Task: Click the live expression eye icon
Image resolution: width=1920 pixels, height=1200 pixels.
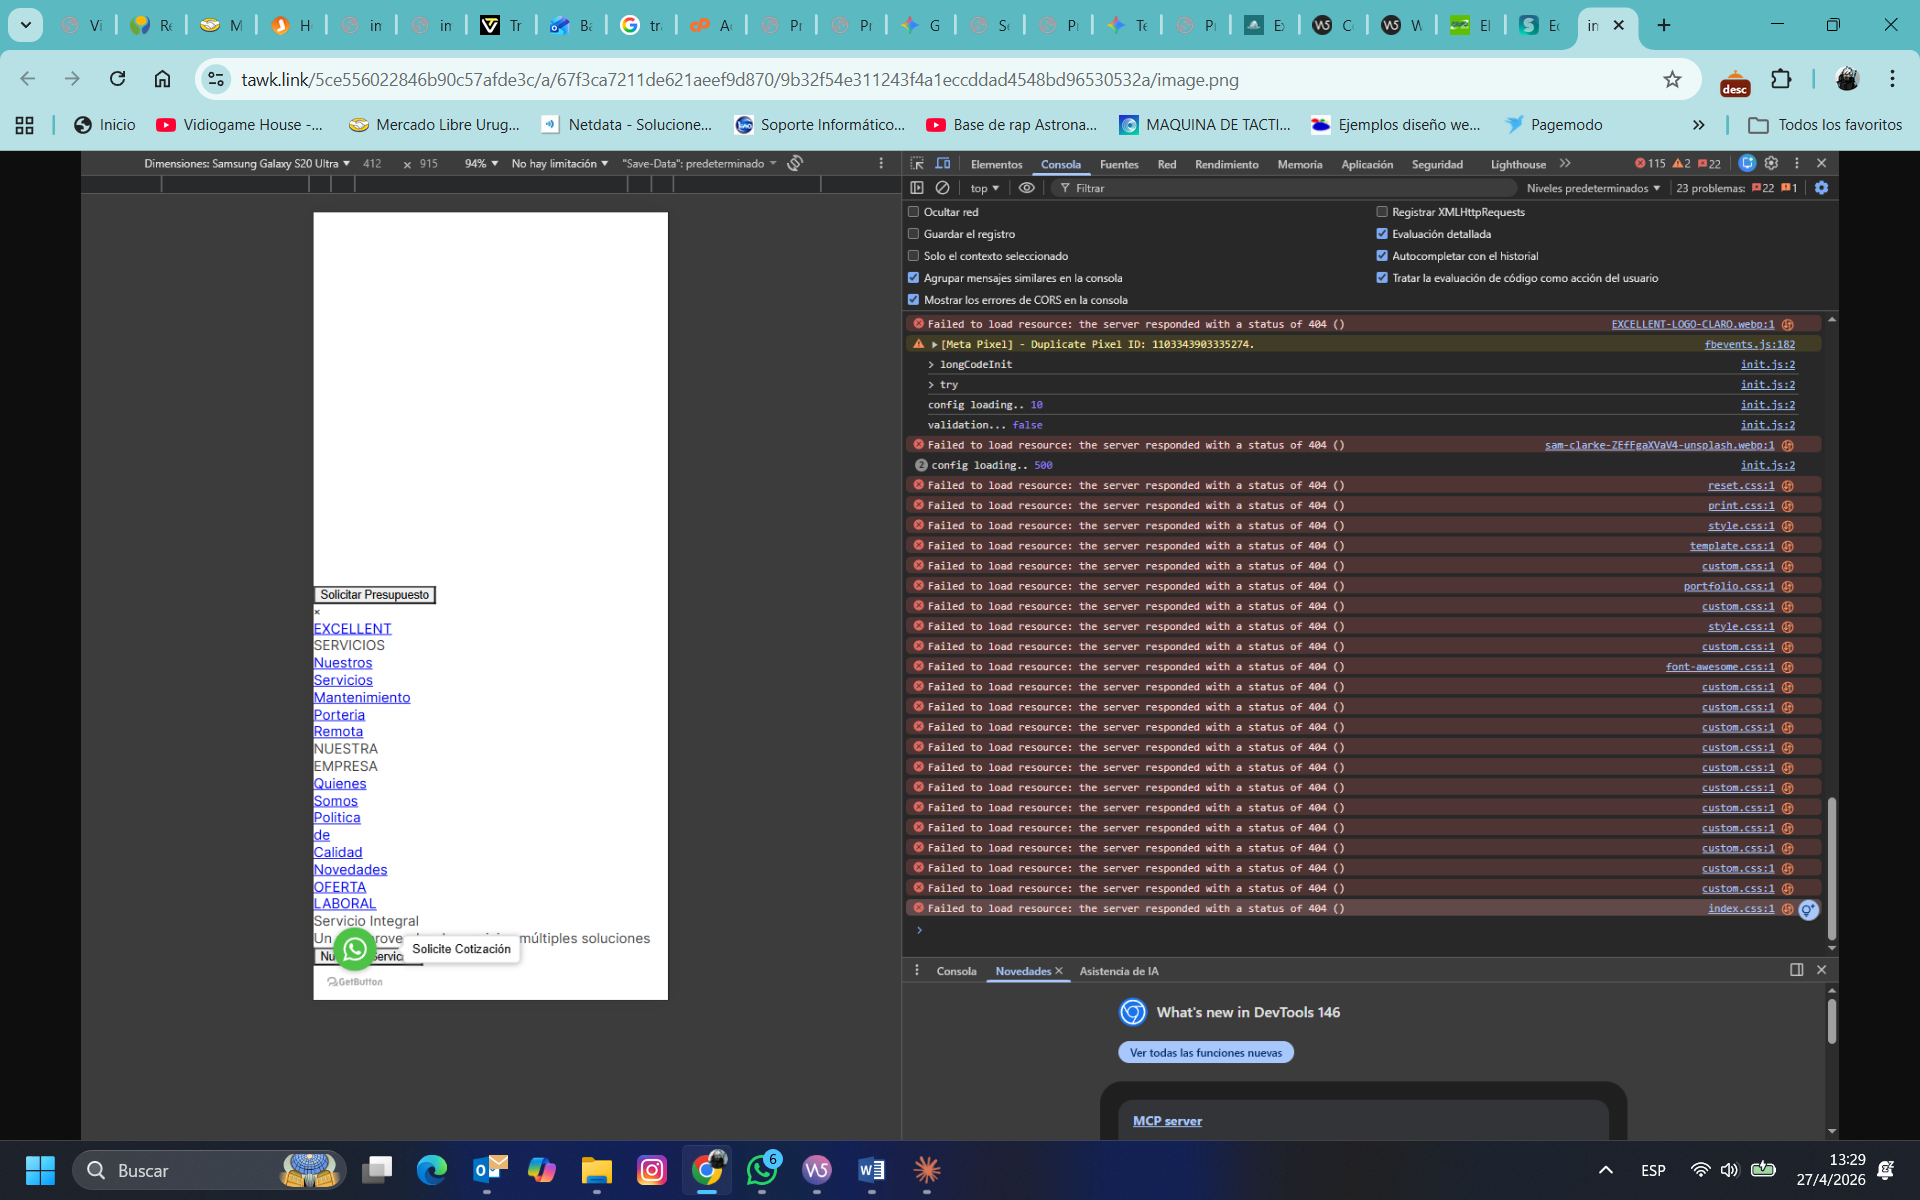Action: (1026, 188)
